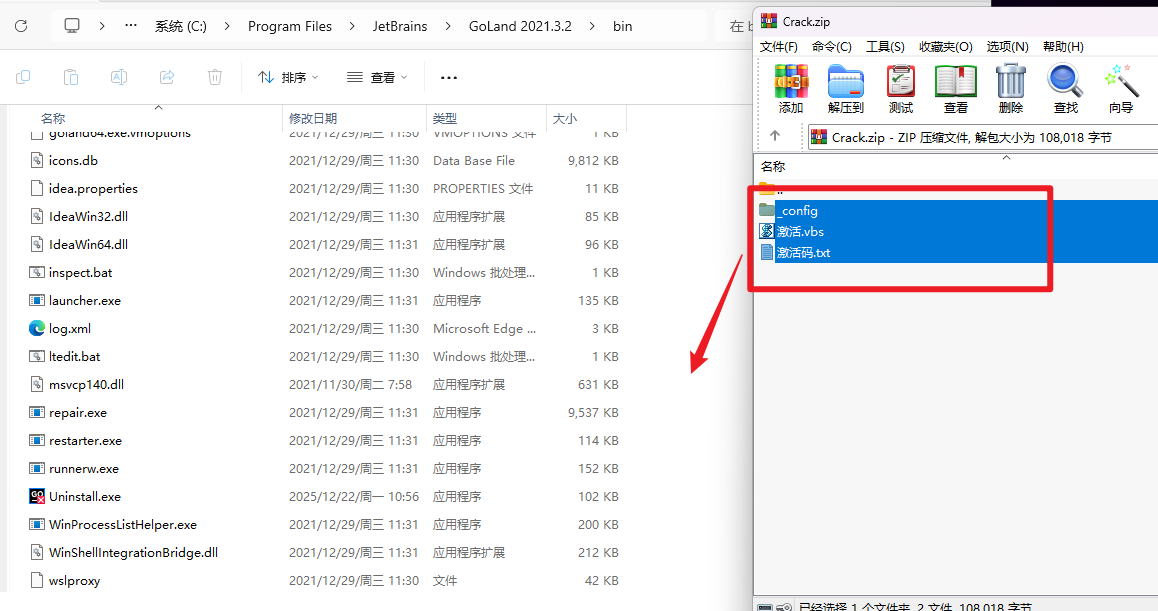Open the 选项(N) menu in WinRAR
This screenshot has width=1158, height=611.
(1007, 47)
